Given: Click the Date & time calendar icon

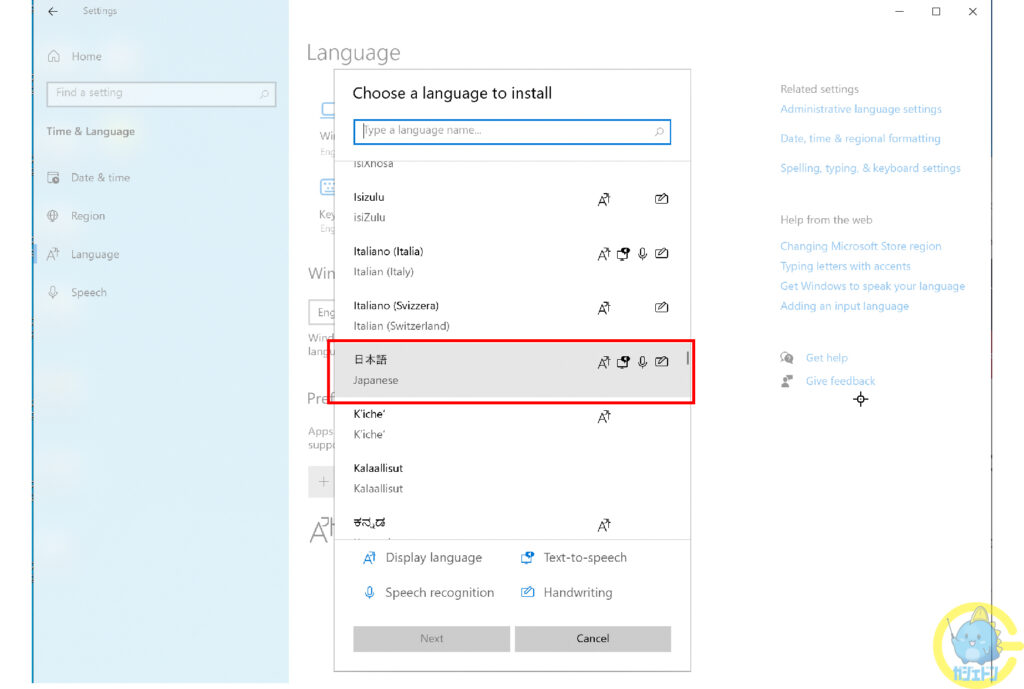Looking at the screenshot, I should (54, 178).
